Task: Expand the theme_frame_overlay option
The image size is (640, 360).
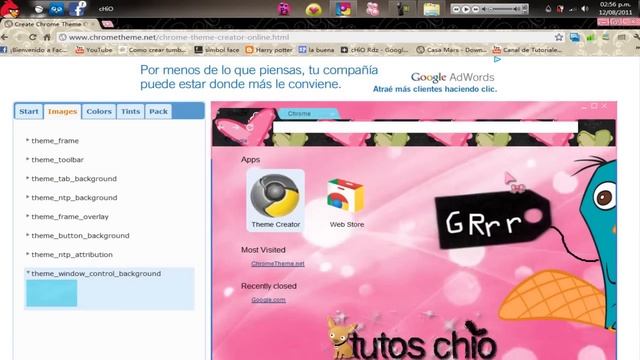Action: pyautogui.click(x=70, y=217)
